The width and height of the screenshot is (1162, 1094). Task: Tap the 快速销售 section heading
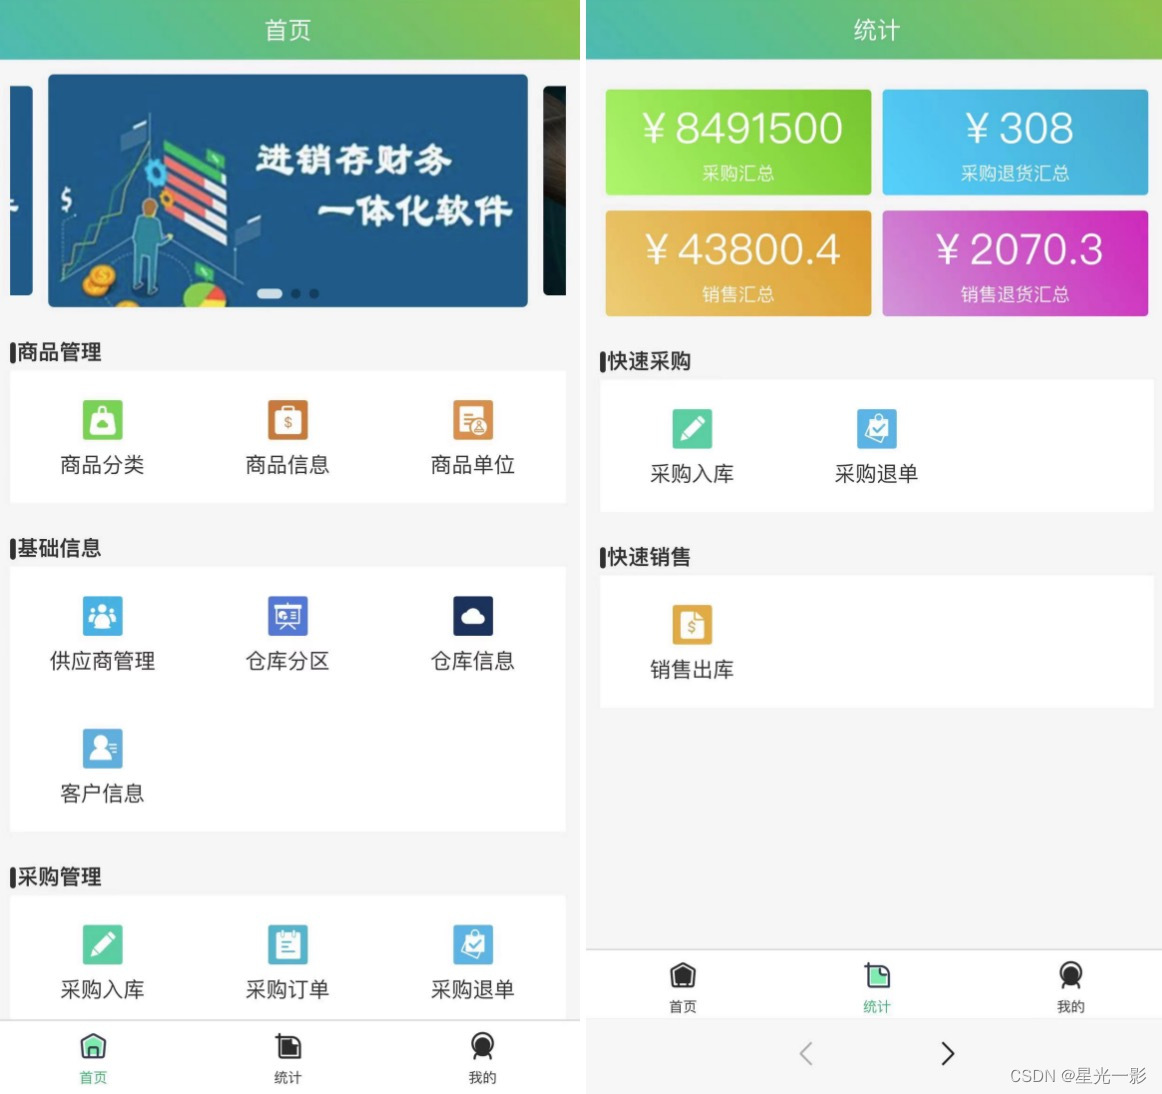tap(649, 557)
